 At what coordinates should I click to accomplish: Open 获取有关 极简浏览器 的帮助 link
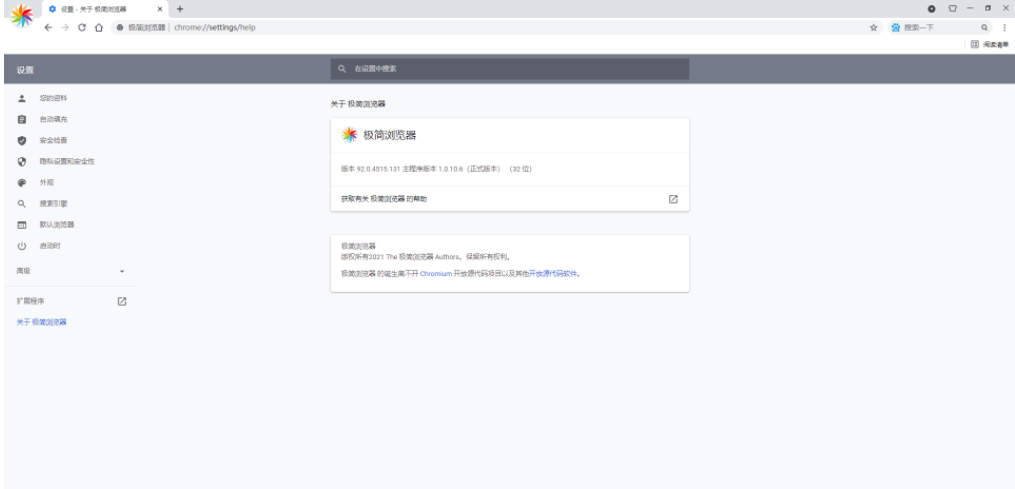coord(509,199)
